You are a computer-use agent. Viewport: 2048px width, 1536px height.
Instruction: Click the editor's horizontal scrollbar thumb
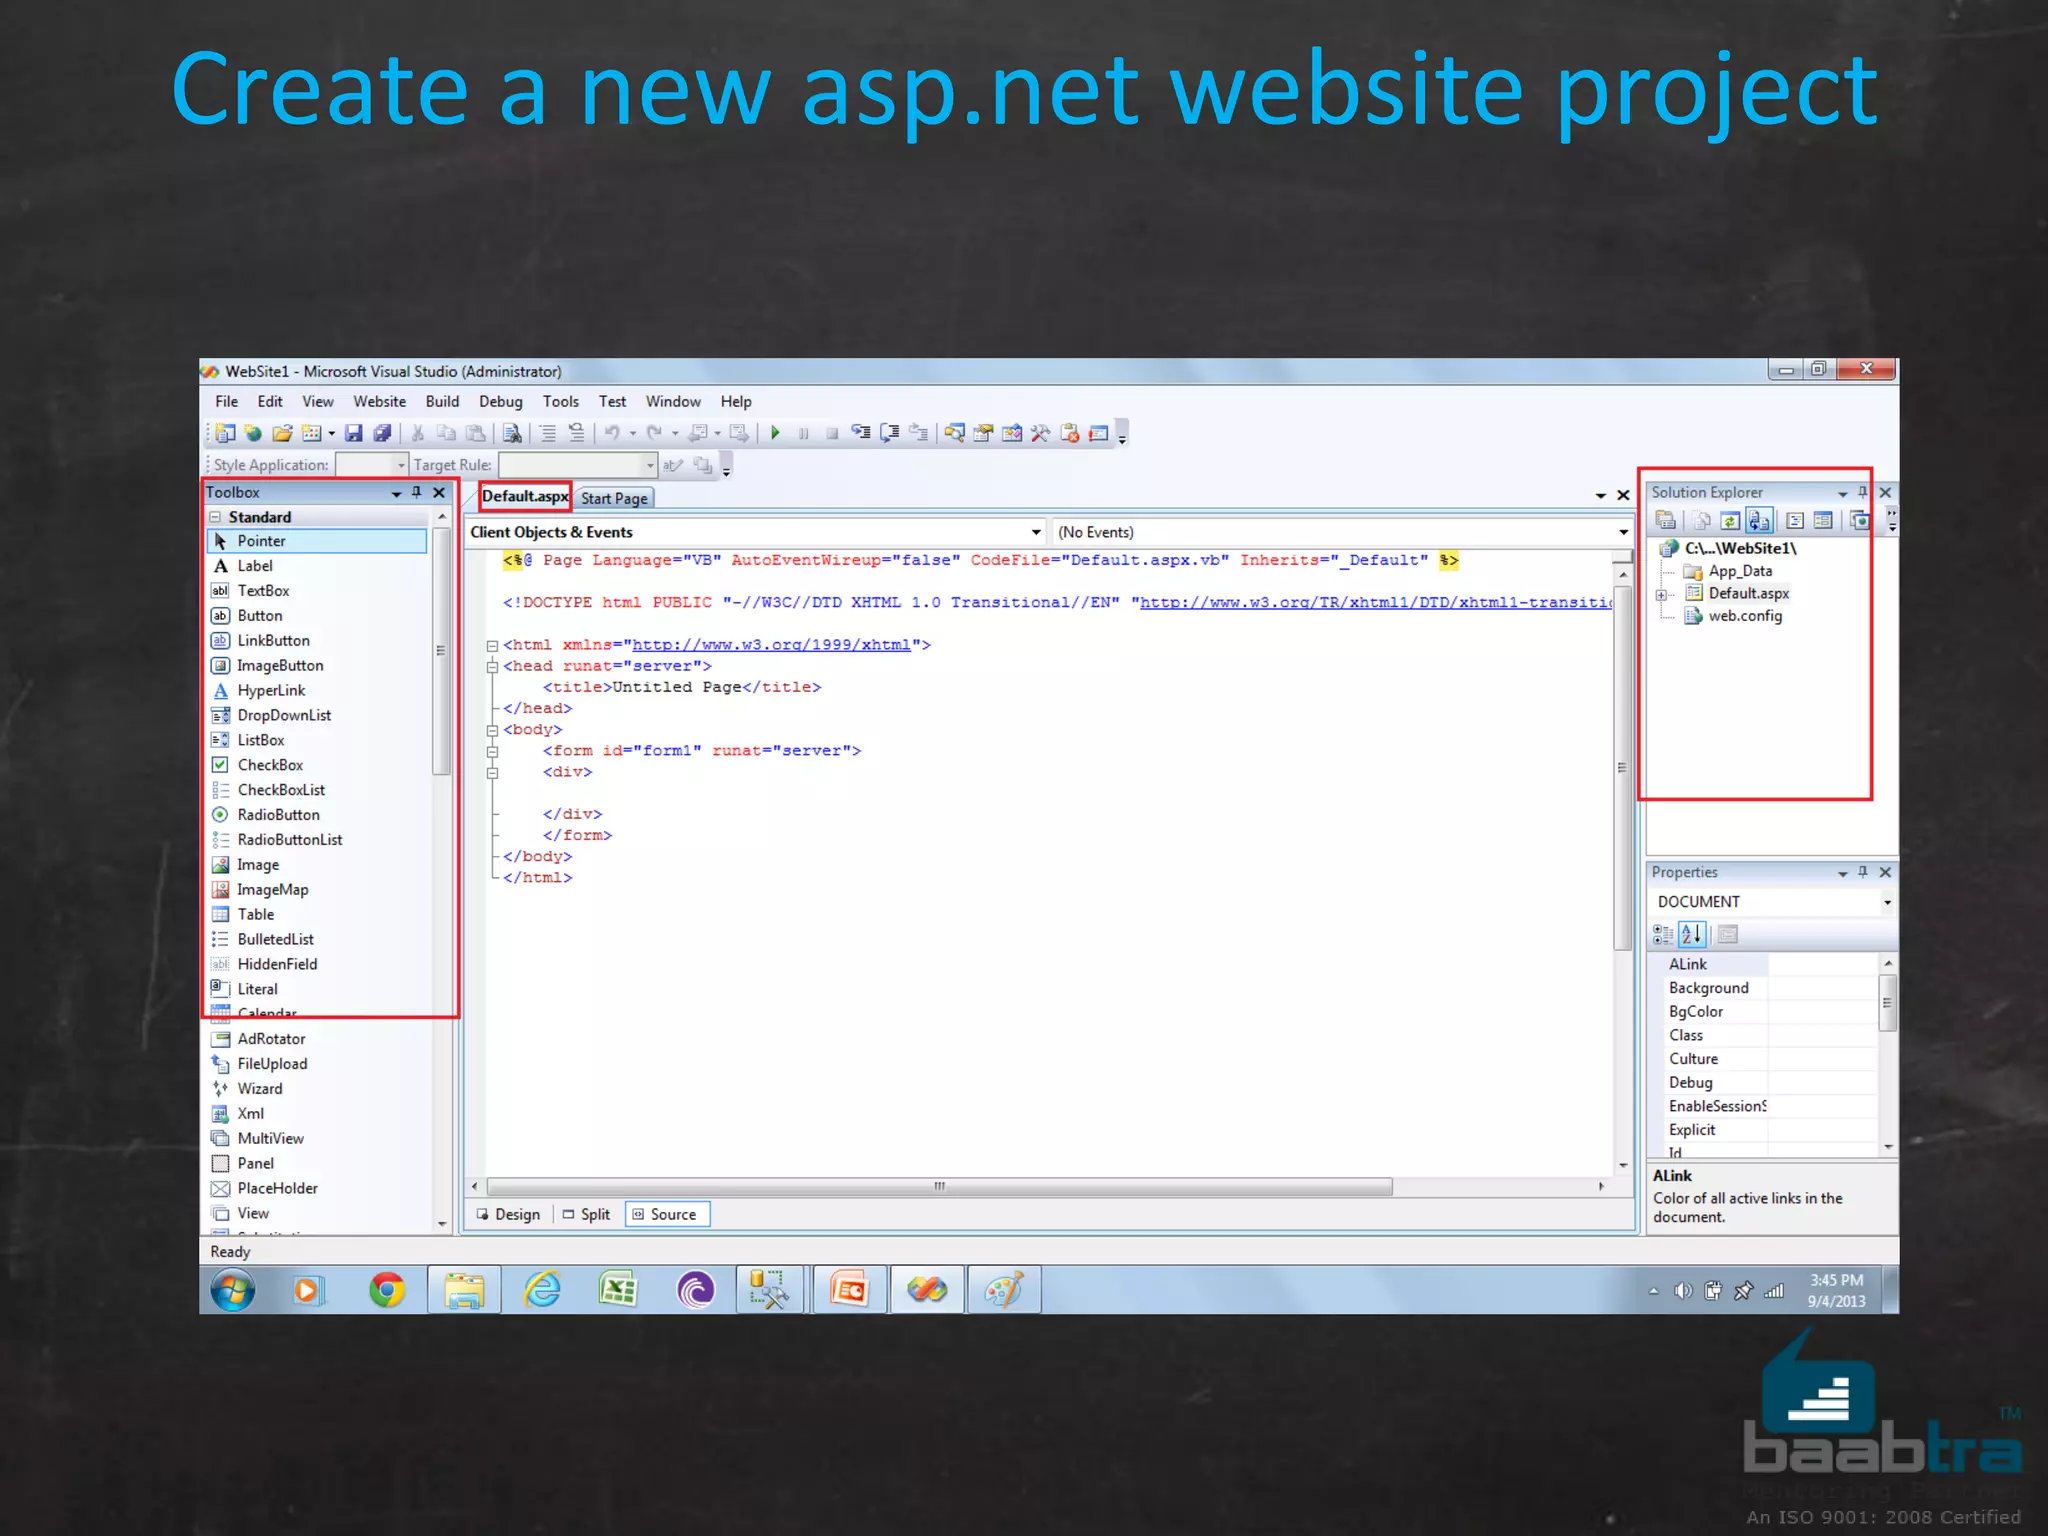pyautogui.click(x=938, y=1187)
